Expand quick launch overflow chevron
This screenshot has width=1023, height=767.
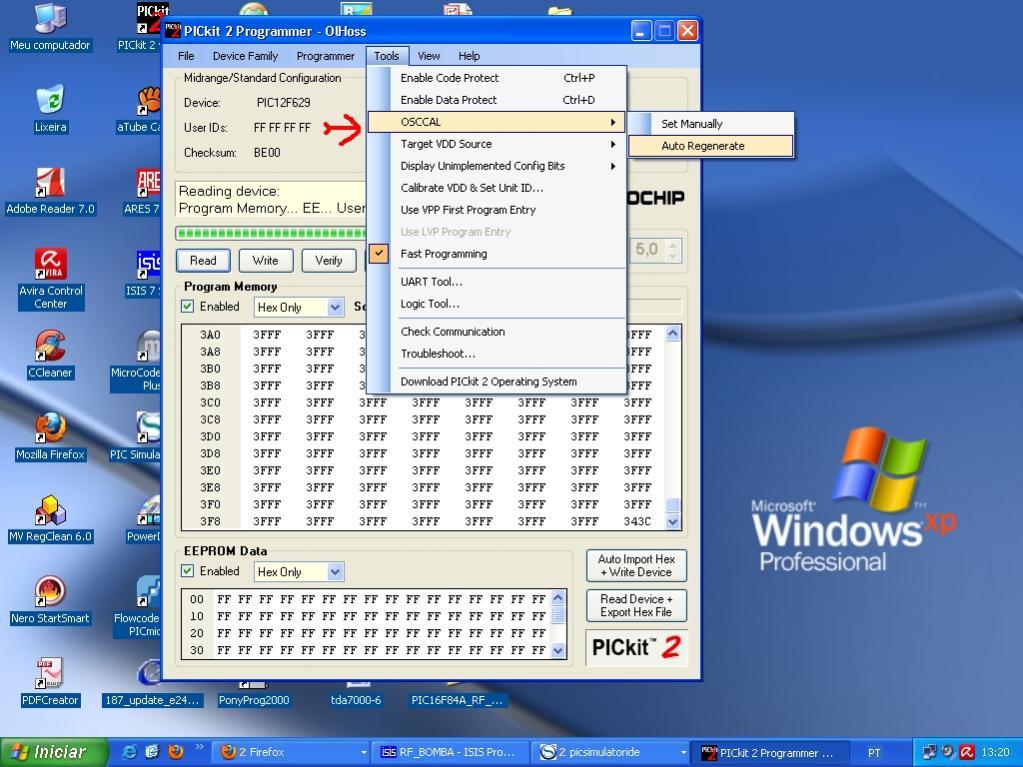[199, 747]
